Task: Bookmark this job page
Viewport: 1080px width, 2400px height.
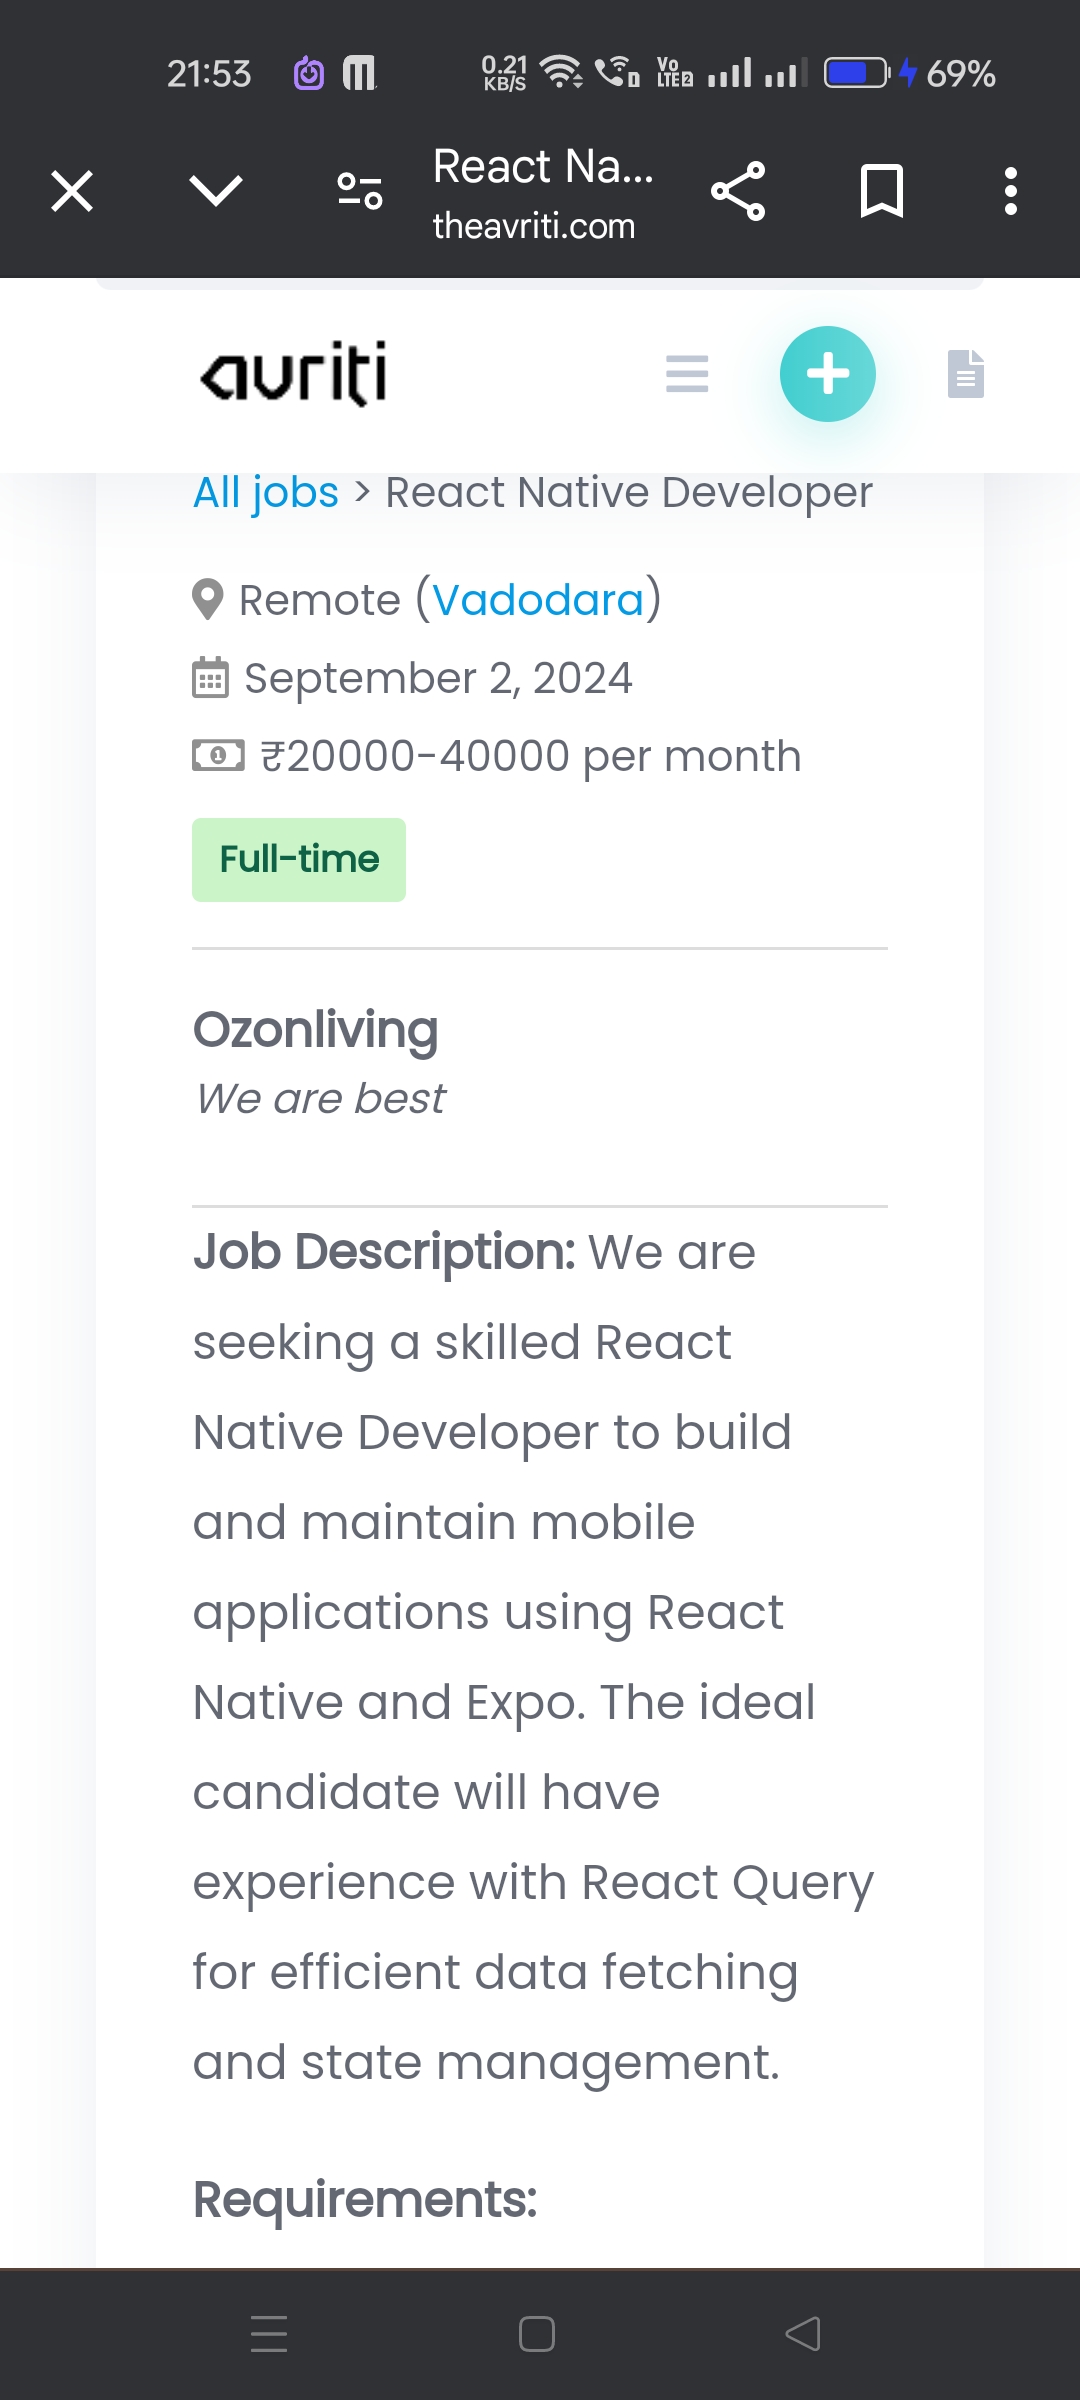Action: click(881, 191)
